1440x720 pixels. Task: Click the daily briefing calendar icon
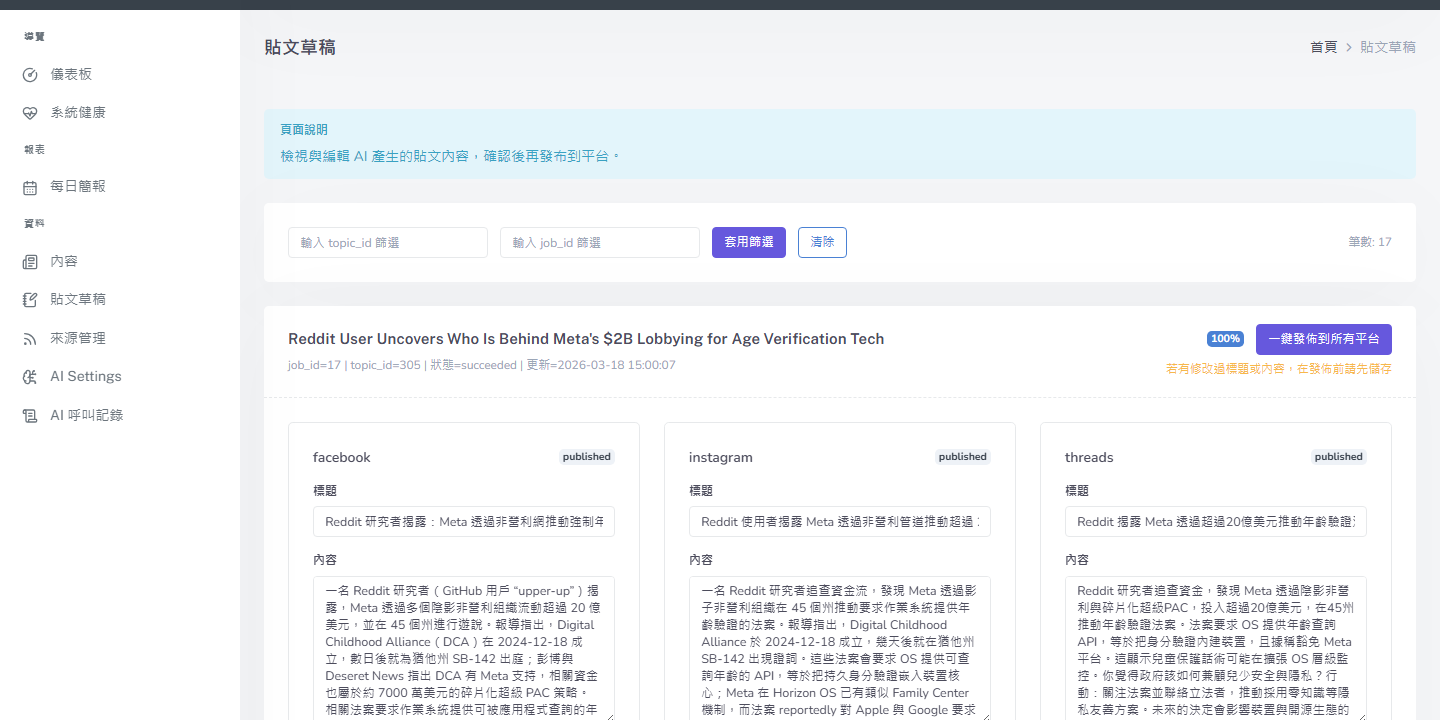[30, 187]
